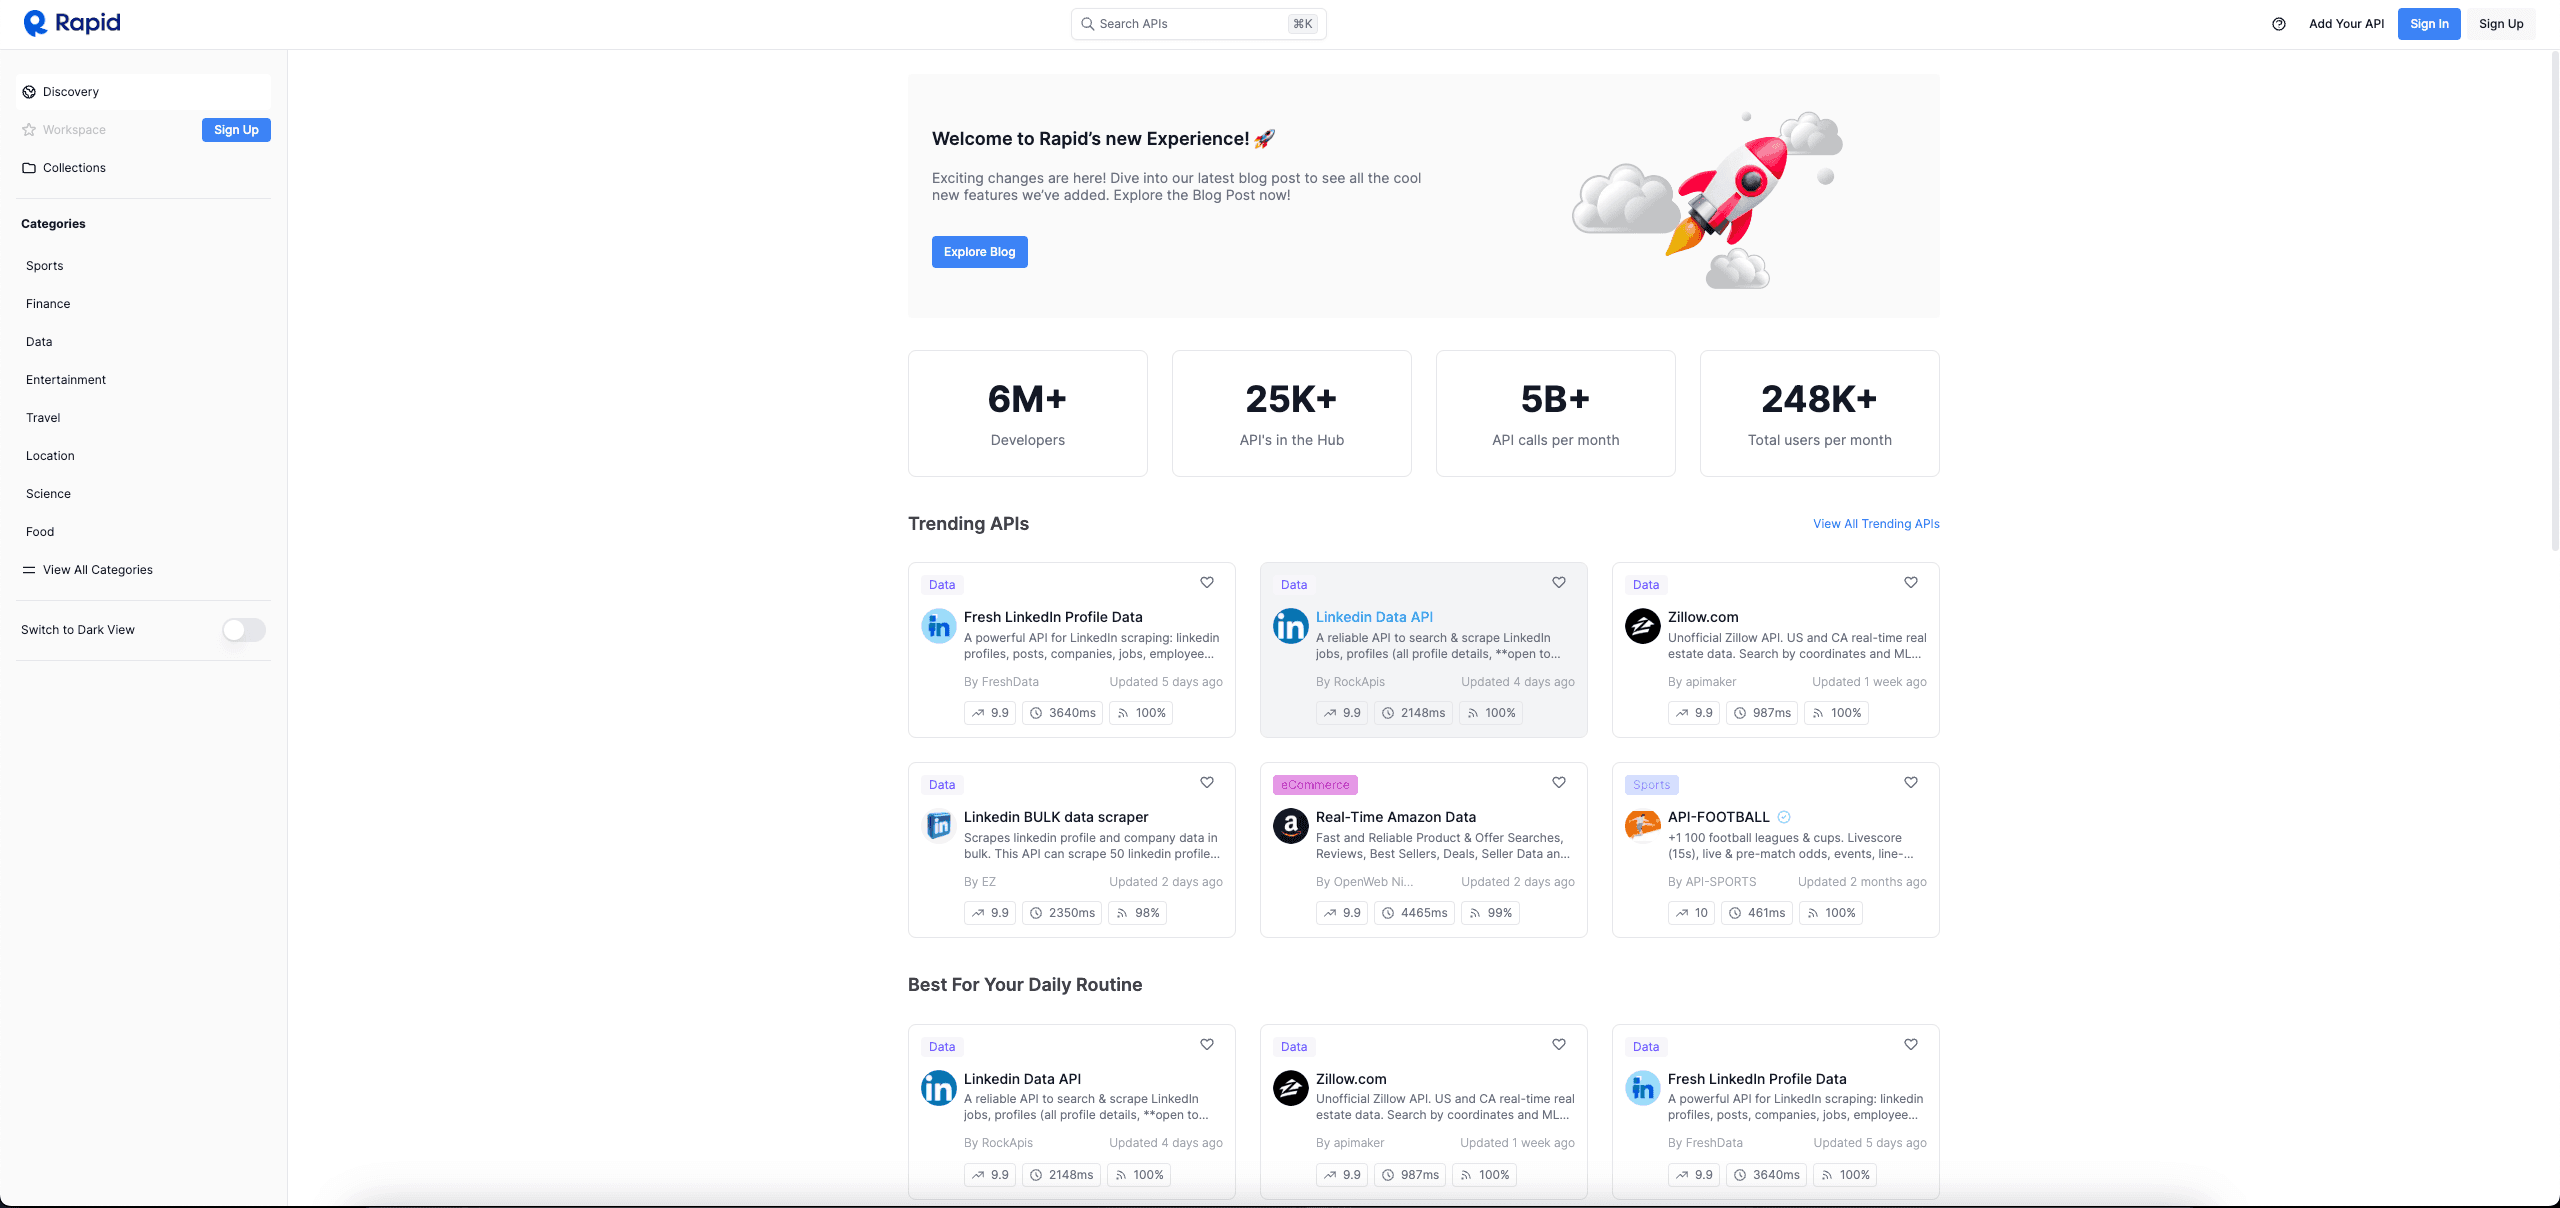Click the Collections folder icon

[x=29, y=168]
